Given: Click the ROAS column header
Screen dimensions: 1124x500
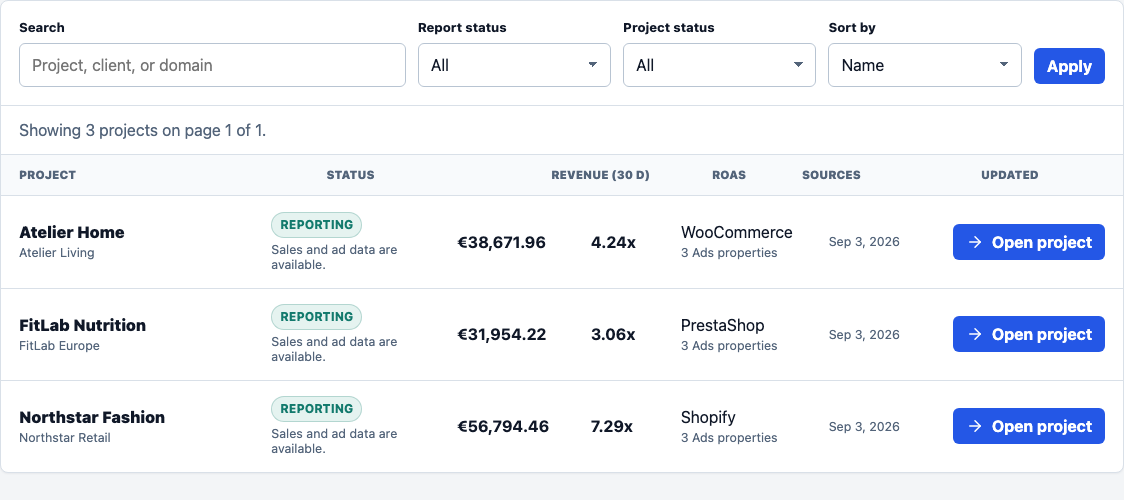Looking at the screenshot, I should click(729, 175).
